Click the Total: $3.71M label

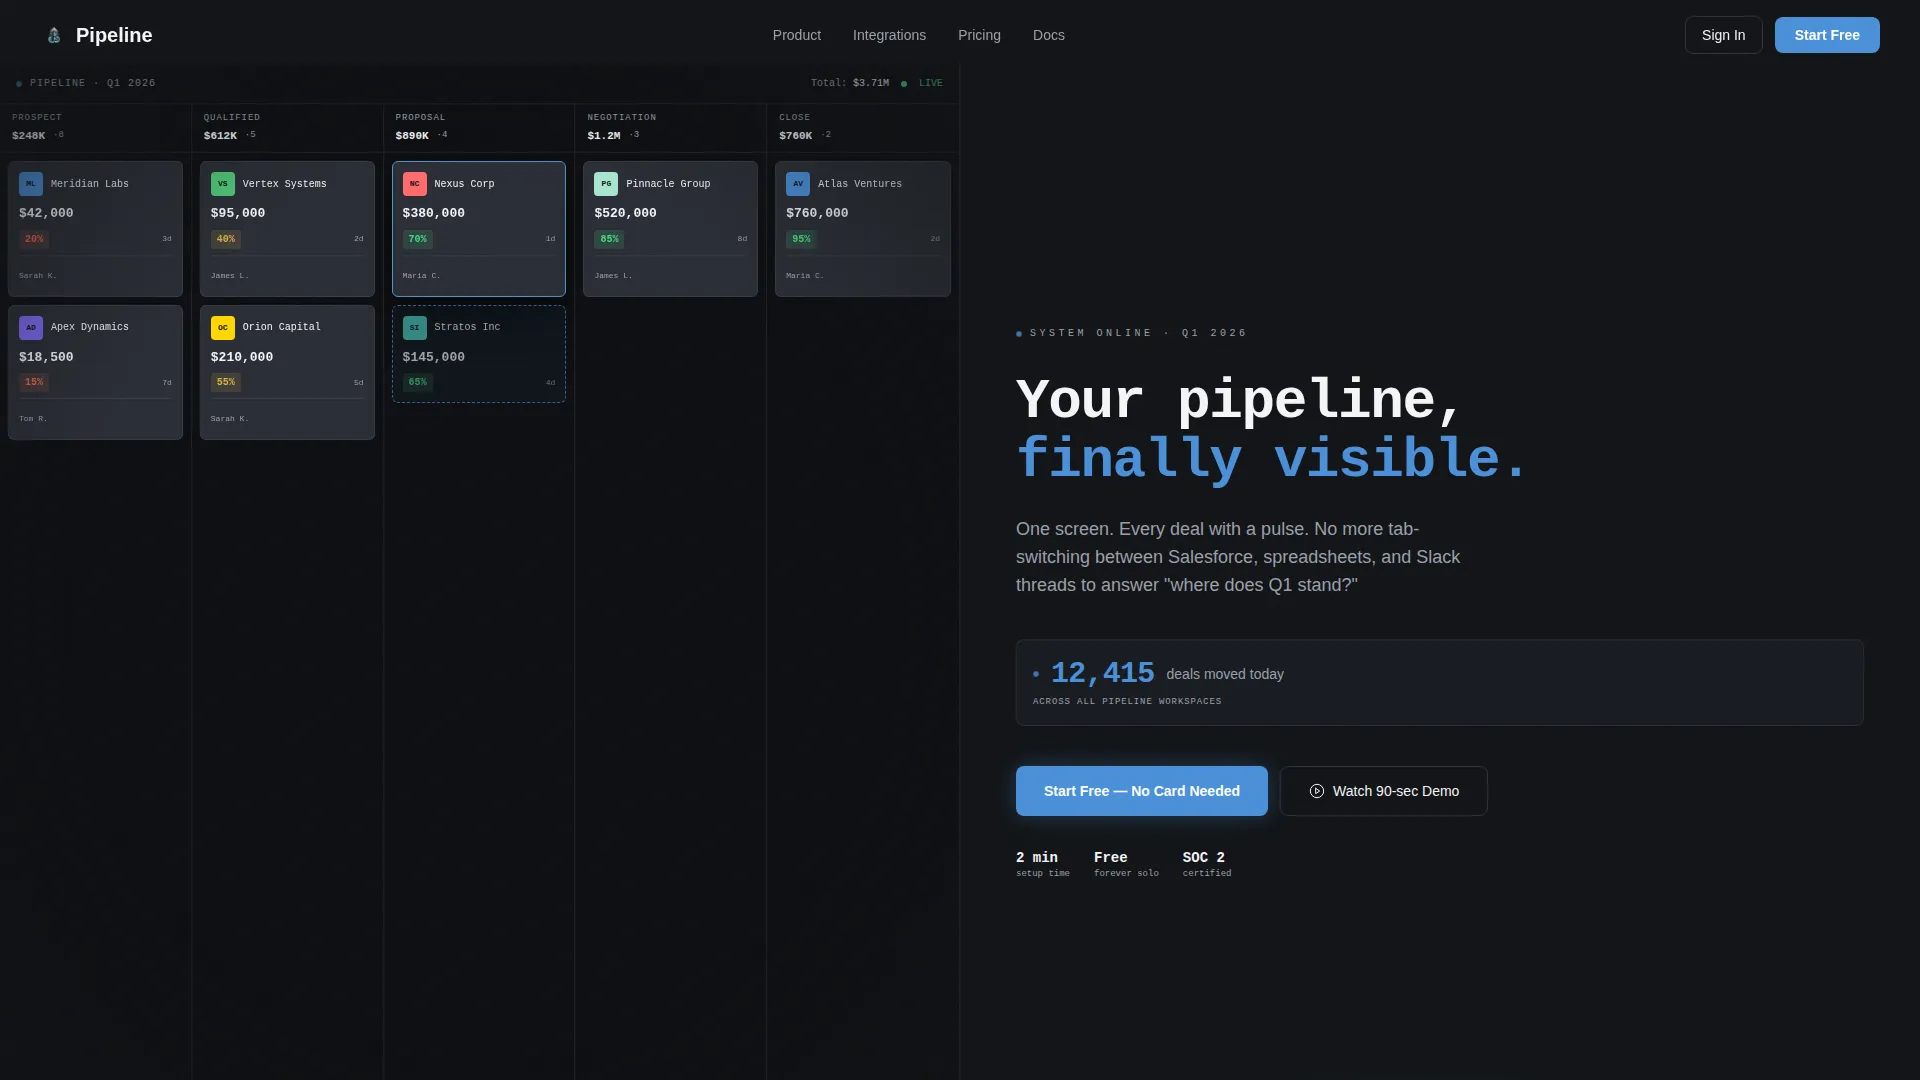(850, 83)
